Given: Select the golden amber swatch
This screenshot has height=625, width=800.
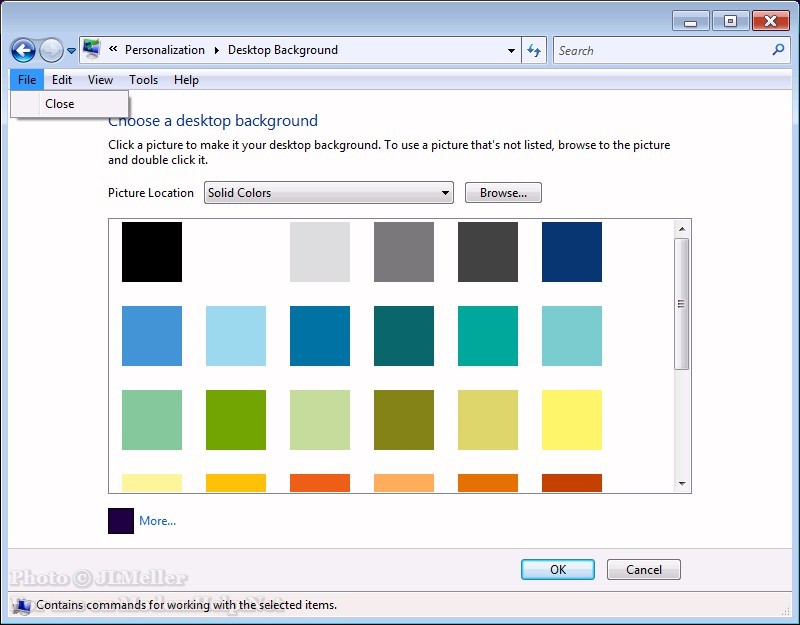Looking at the screenshot, I should 236,483.
